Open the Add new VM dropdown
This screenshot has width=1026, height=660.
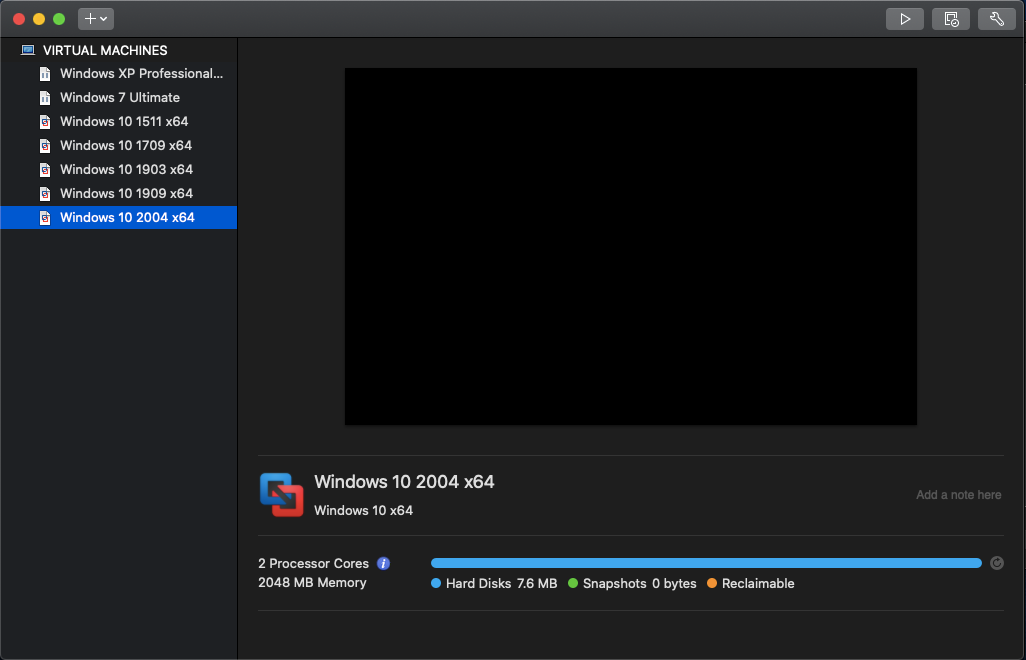(x=96, y=19)
